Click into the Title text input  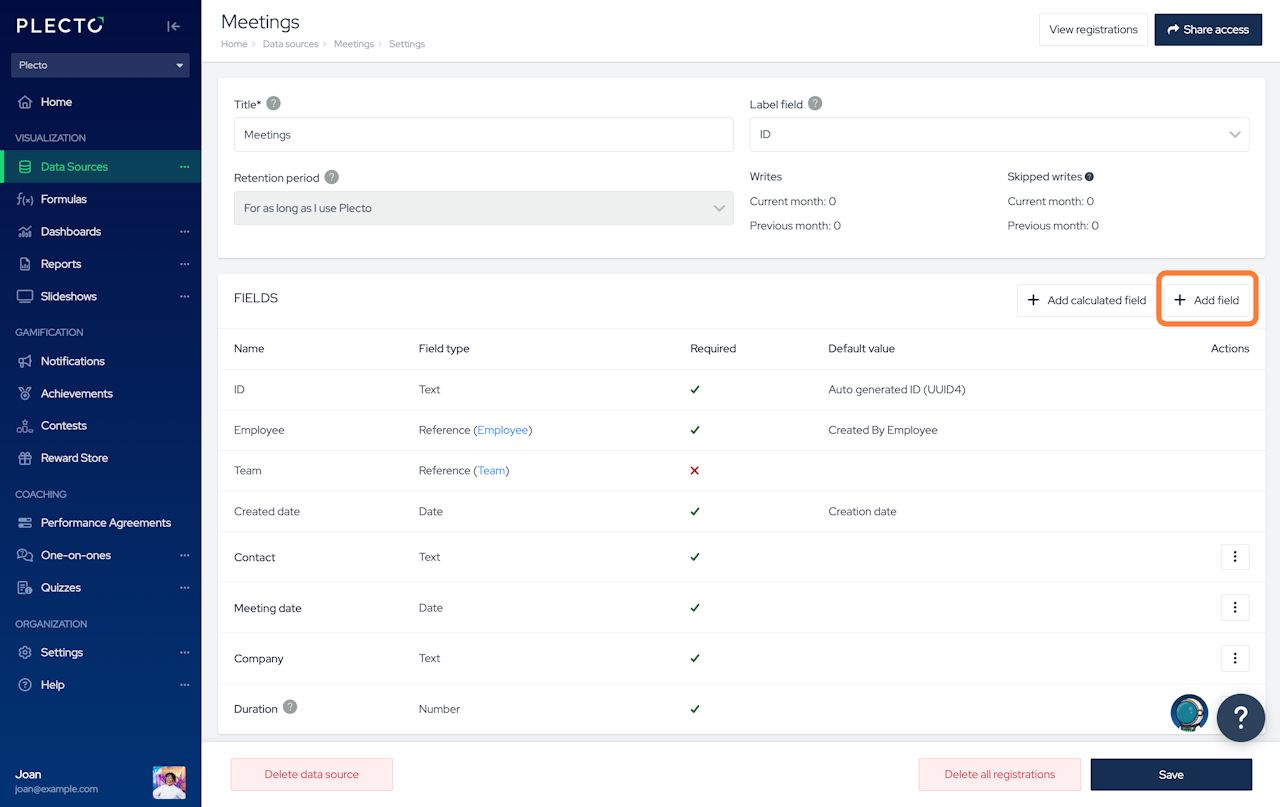[x=483, y=135]
